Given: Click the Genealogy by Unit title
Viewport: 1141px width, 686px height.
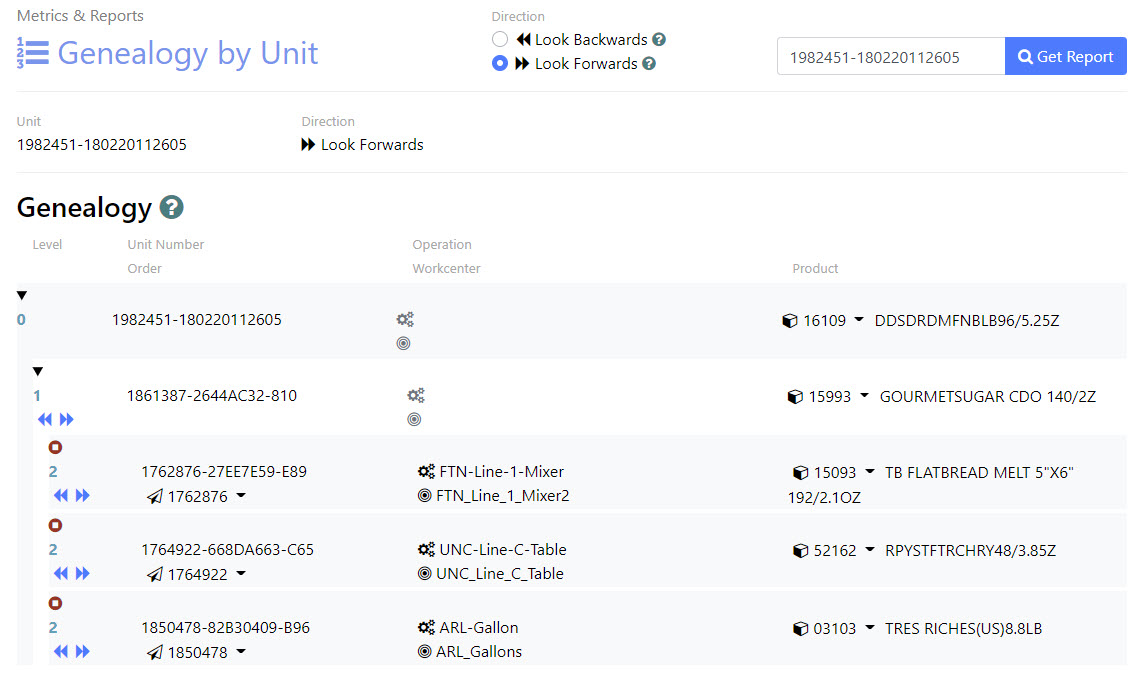Looking at the screenshot, I should tap(187, 53).
